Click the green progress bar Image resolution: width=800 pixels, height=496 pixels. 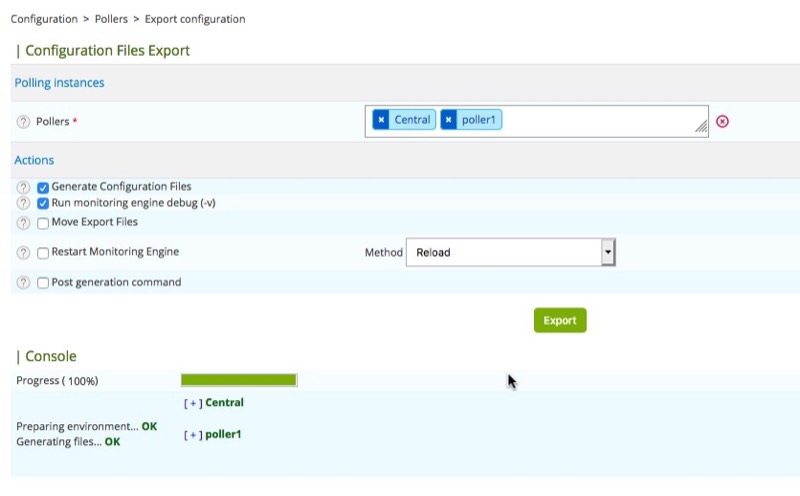pyautogui.click(x=239, y=380)
